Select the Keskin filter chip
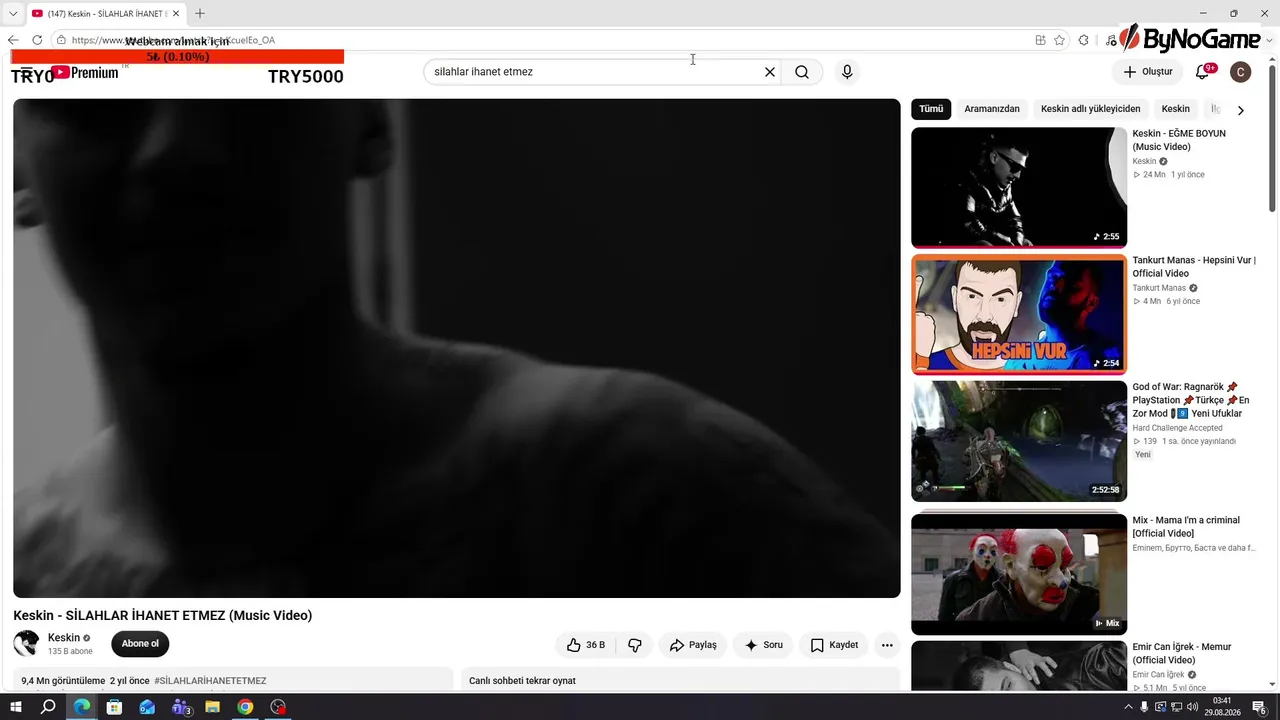This screenshot has height=720, width=1280. pos(1176,109)
